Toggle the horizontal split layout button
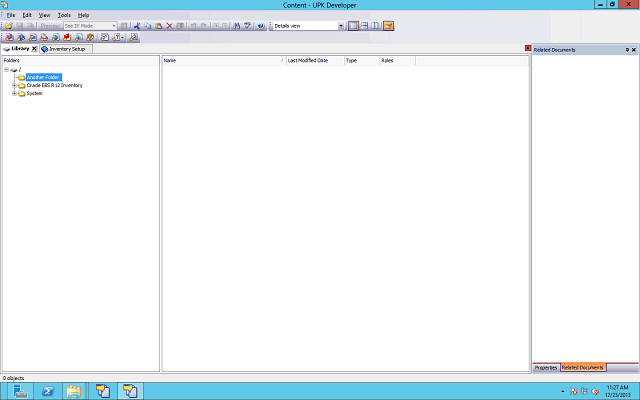This screenshot has height=400, width=640. coord(364,26)
